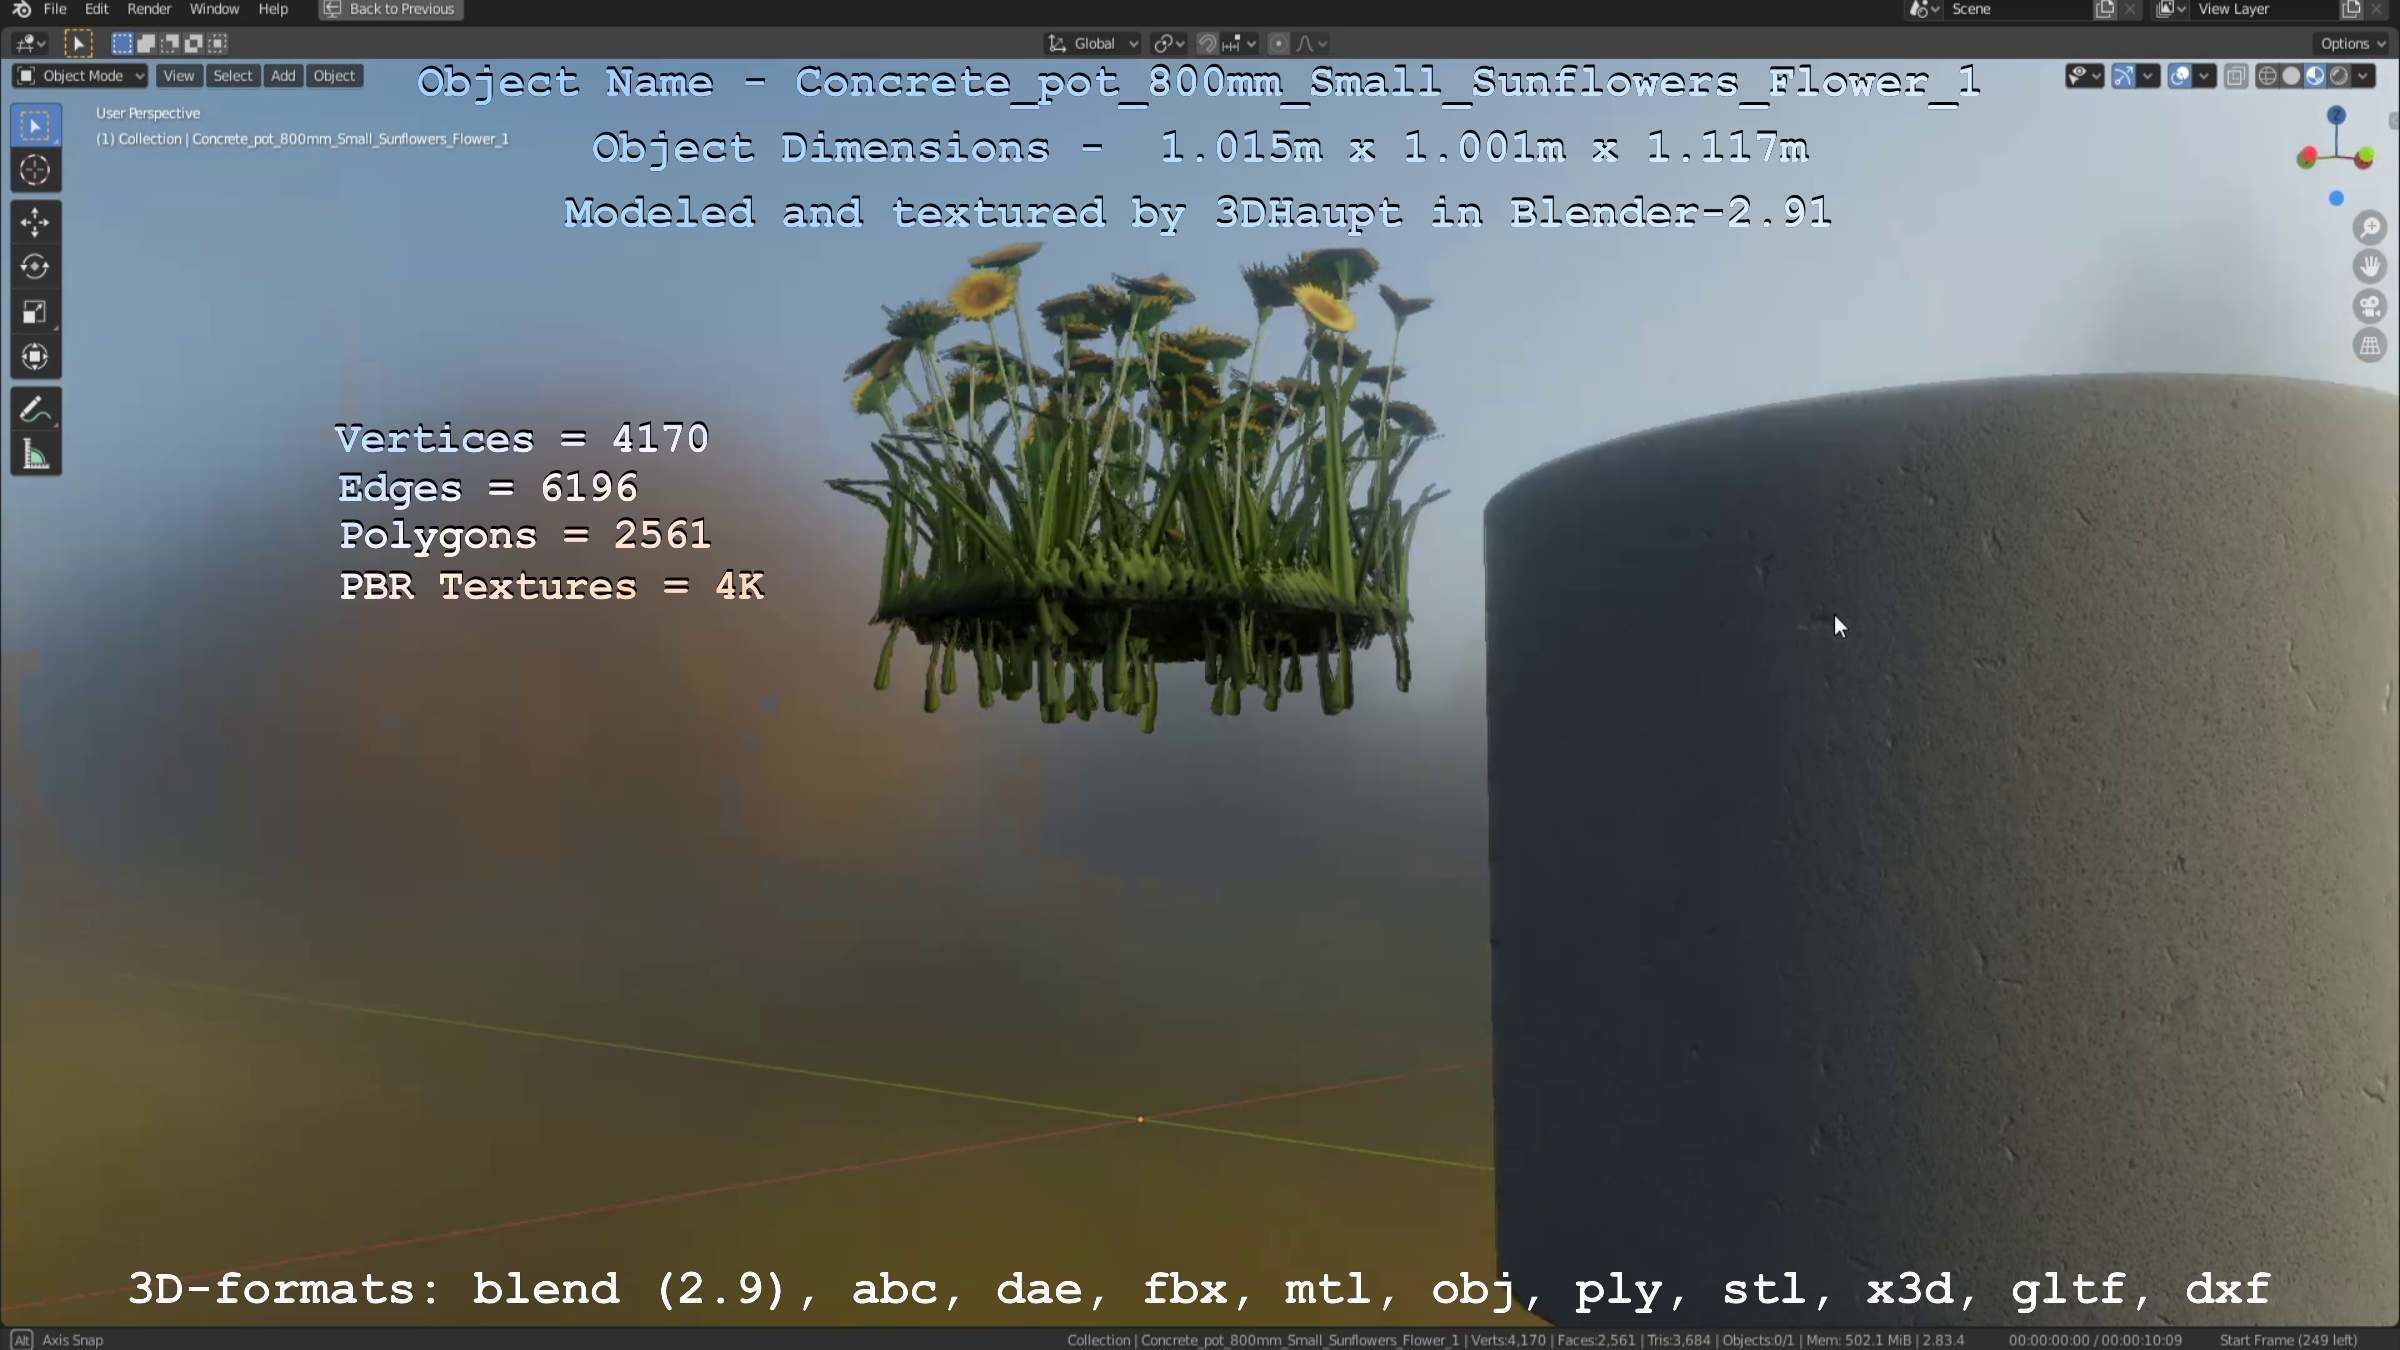Open the Global transform orientation dropdown
This screenshot has width=2400, height=1350.
pyautogui.click(x=1092, y=43)
